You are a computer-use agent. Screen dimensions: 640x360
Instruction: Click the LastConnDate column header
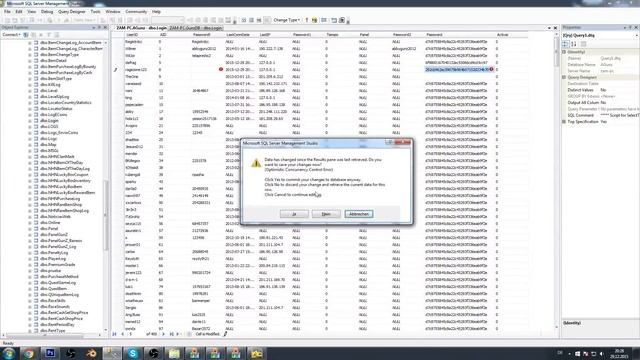(x=238, y=35)
